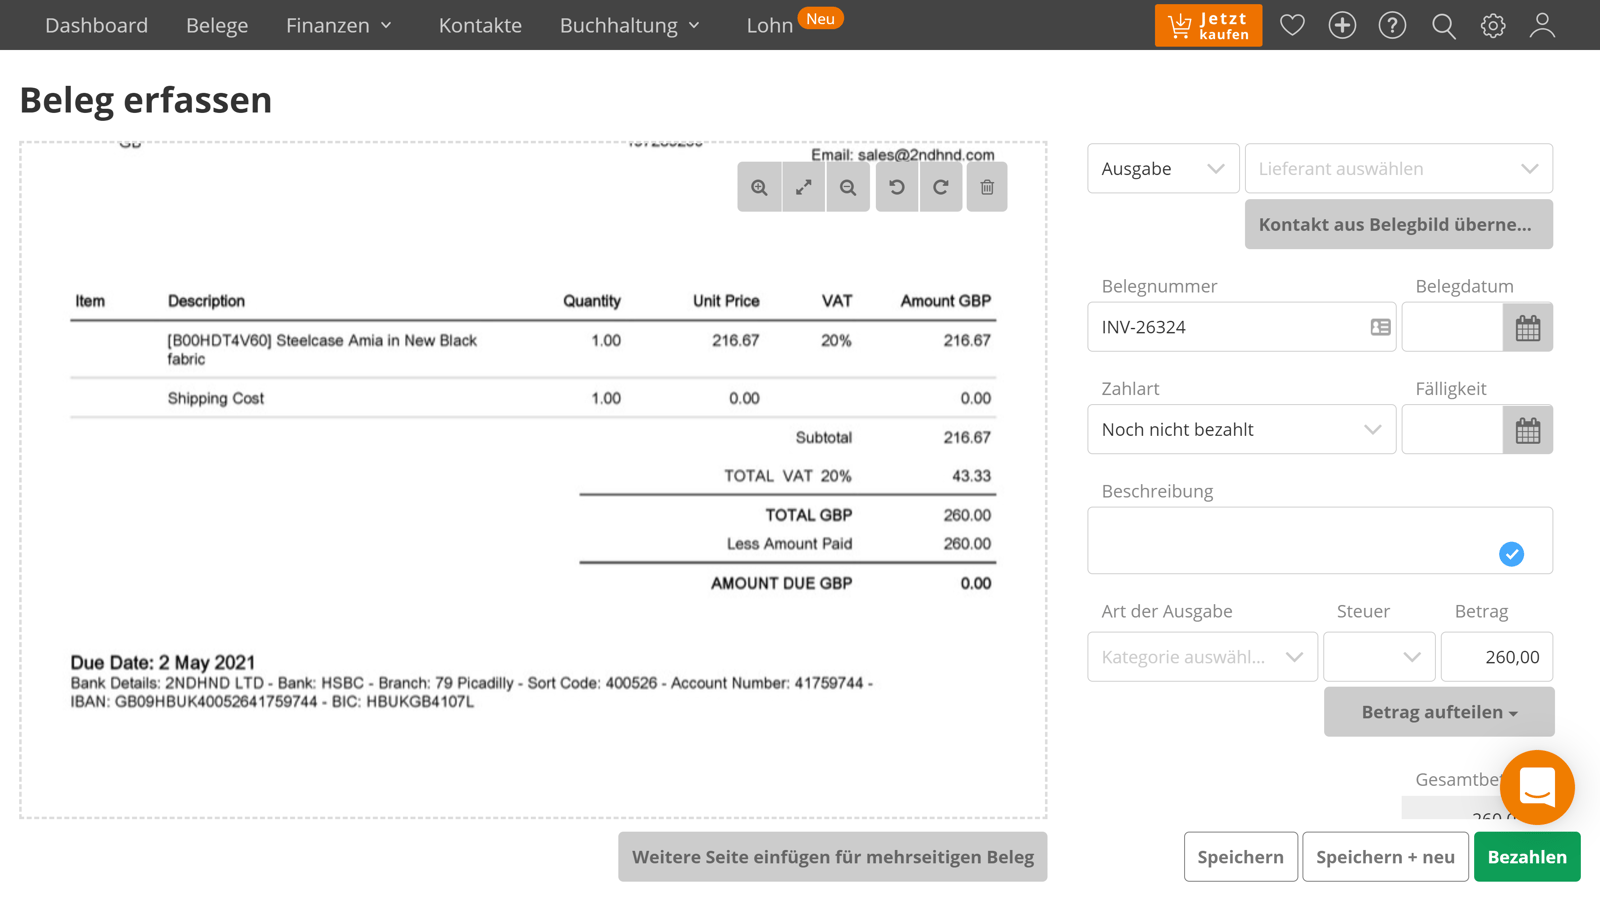Delete the uploaded receipt image
This screenshot has width=1600, height=900.
[987, 187]
